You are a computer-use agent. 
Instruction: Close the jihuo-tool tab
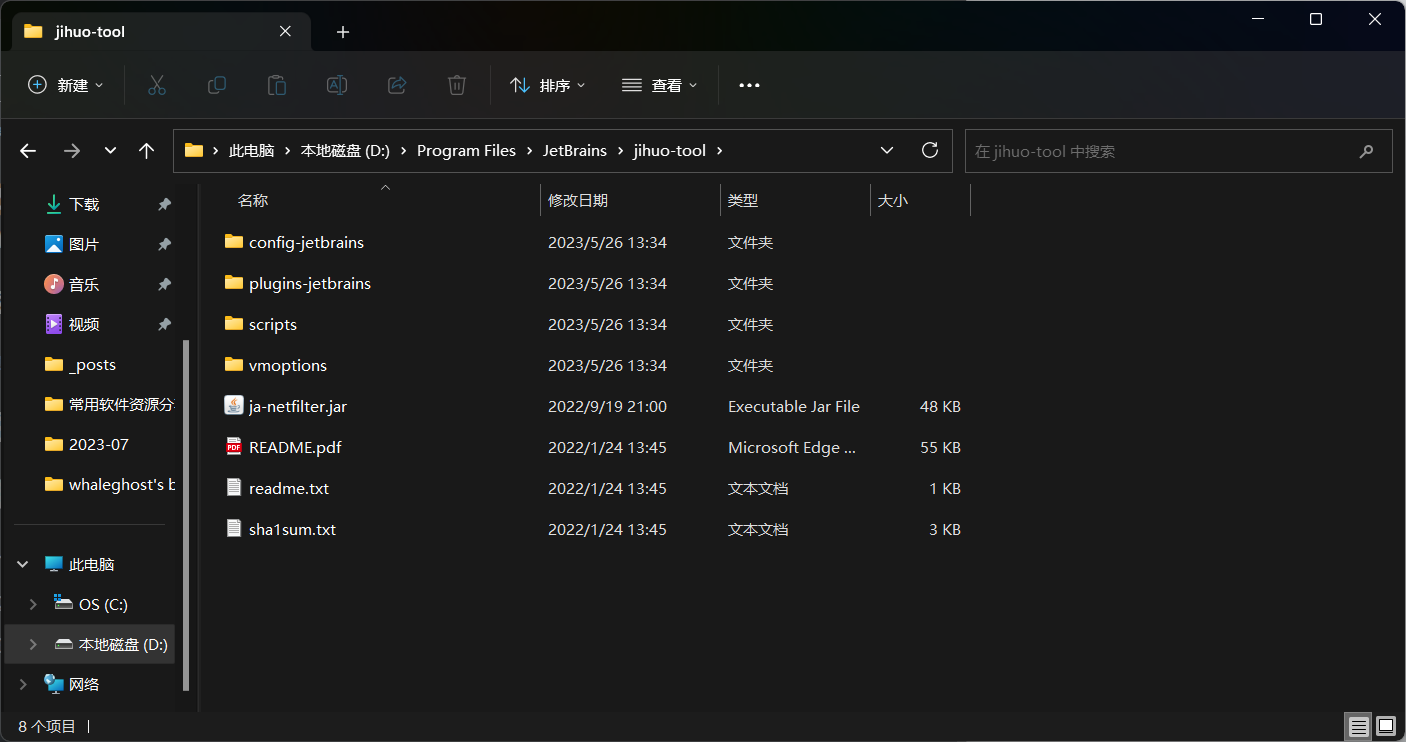285,31
